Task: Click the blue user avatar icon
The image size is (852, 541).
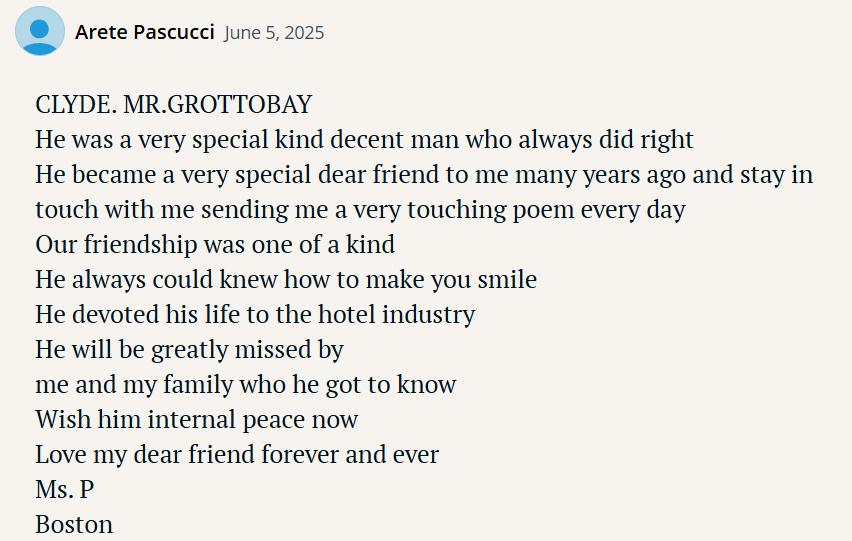Action: click(x=40, y=31)
